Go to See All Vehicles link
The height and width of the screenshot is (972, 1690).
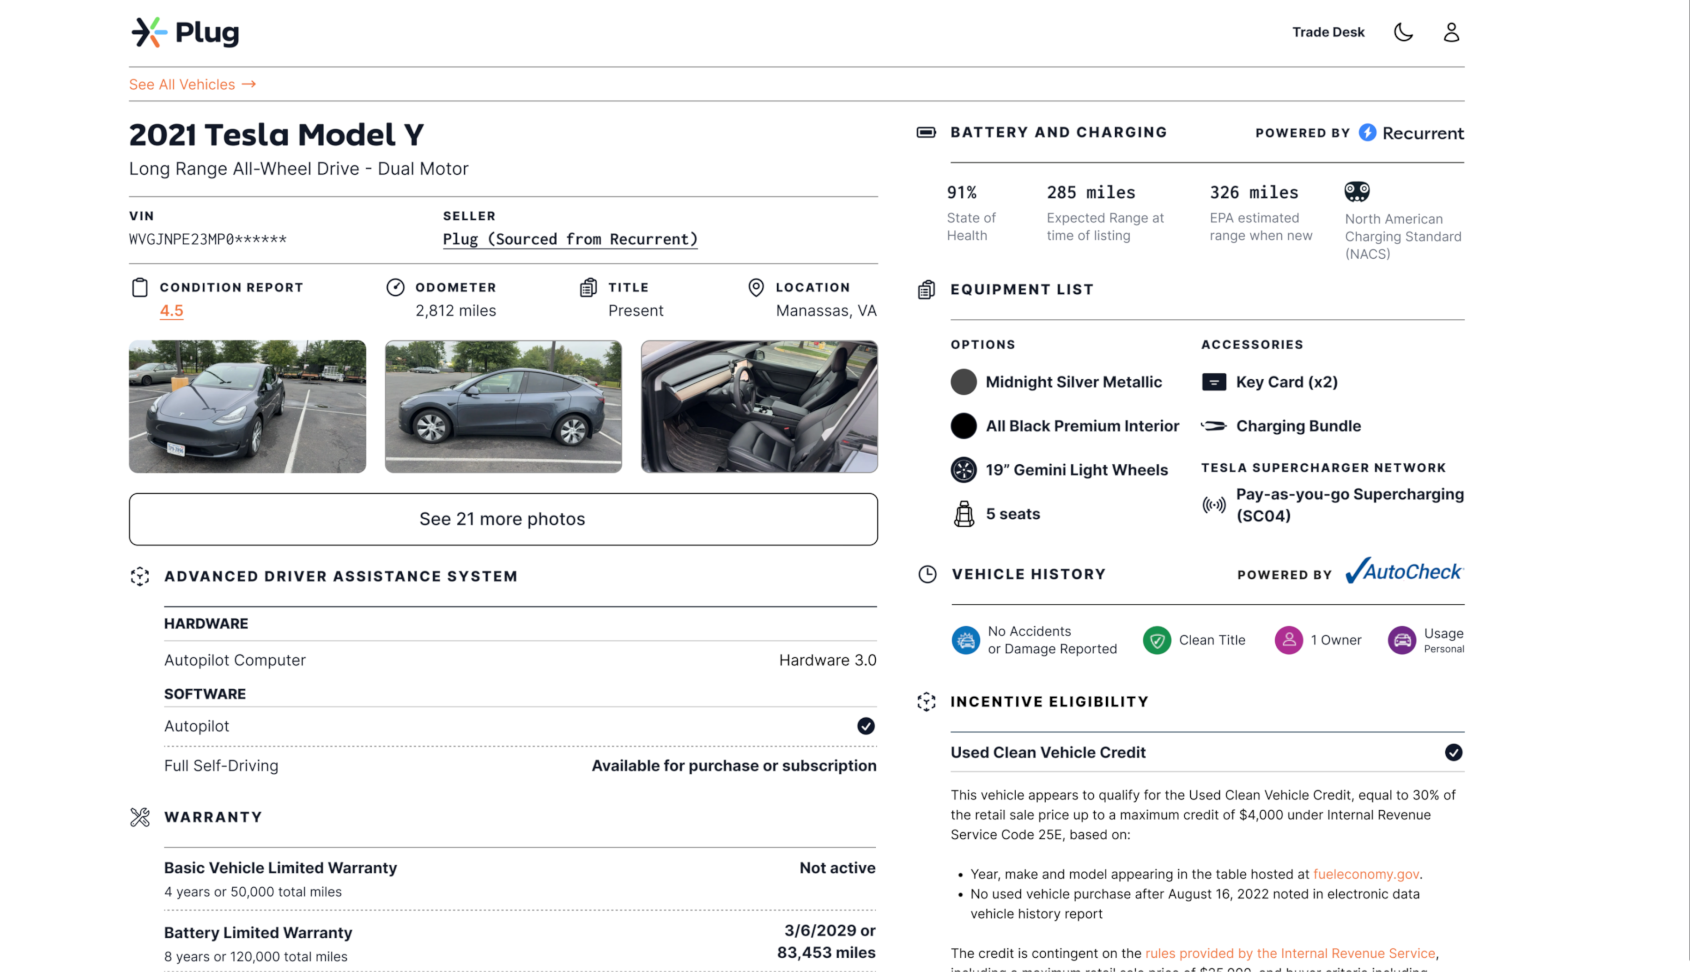tap(192, 85)
